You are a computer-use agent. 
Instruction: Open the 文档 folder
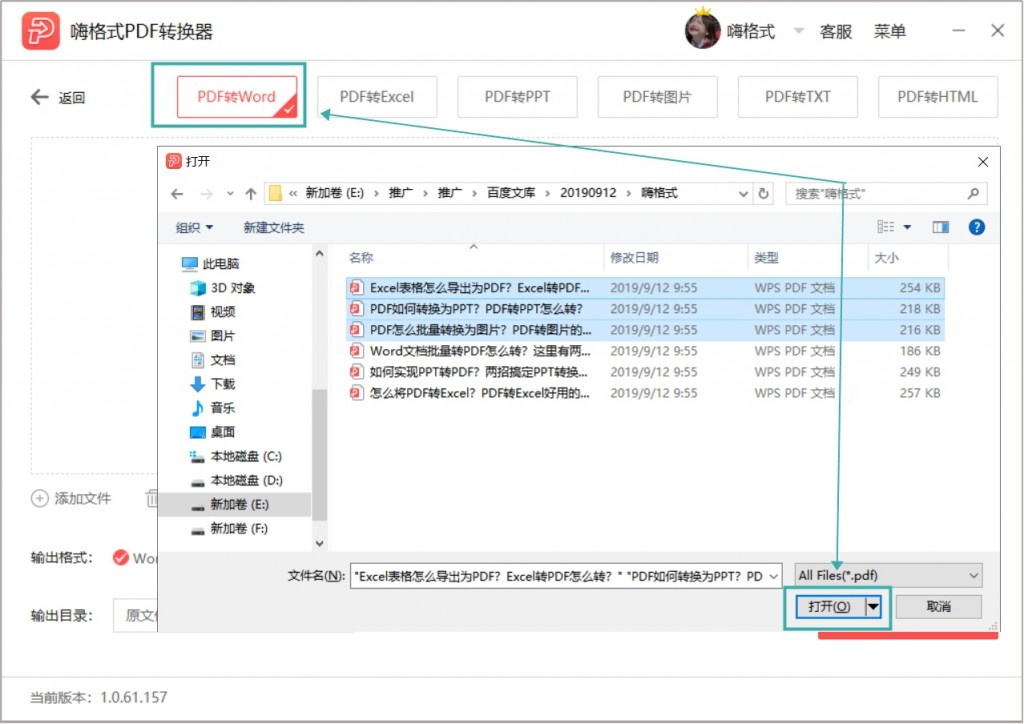click(x=212, y=360)
